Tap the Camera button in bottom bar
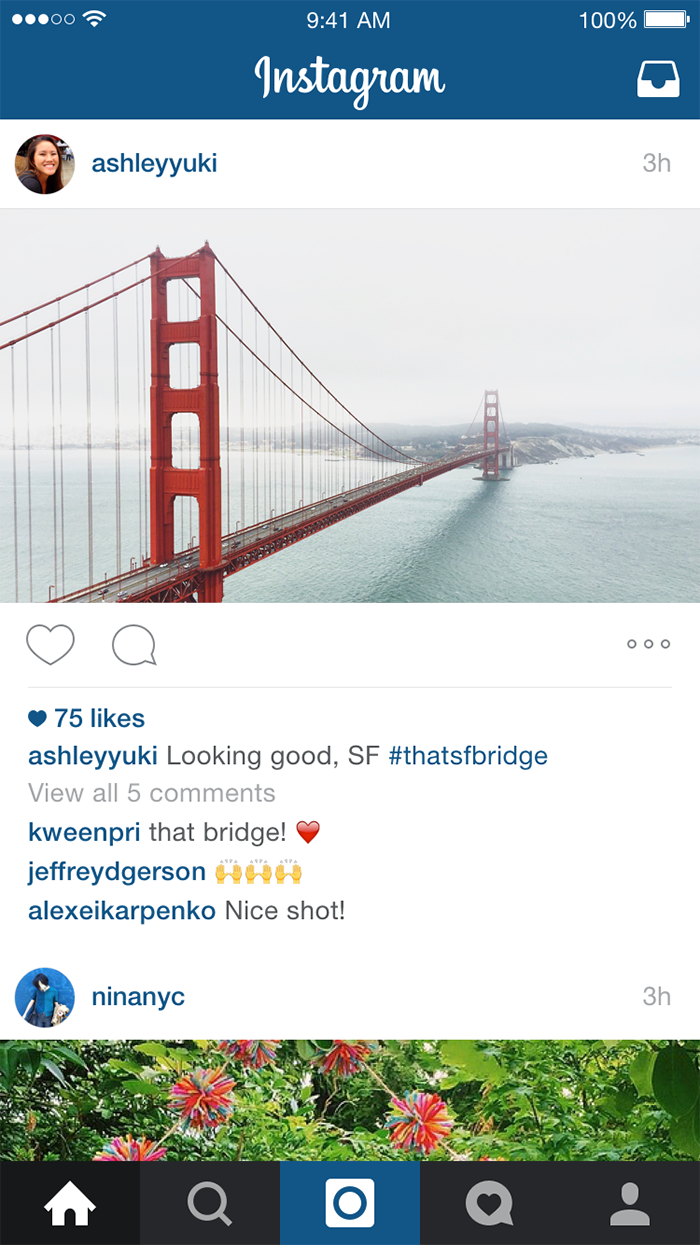700x1245 pixels. 350,1203
